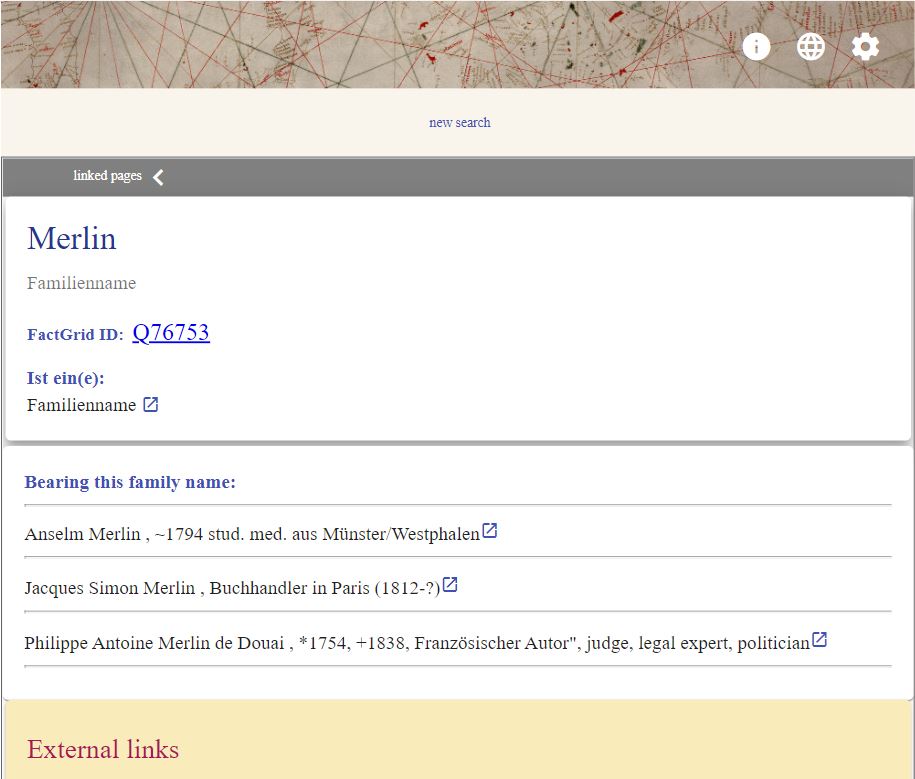This screenshot has width=915, height=779.
Task: Click the globe language icon
Action: pos(810,46)
